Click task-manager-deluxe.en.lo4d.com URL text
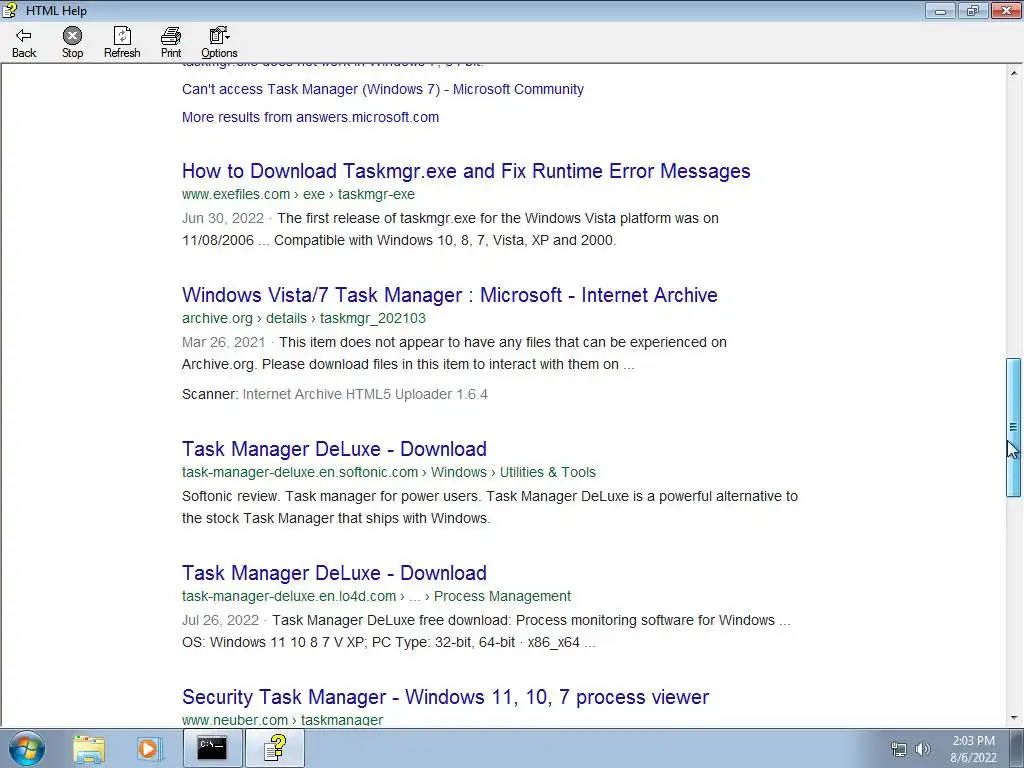The width and height of the screenshot is (1024, 768). (289, 596)
